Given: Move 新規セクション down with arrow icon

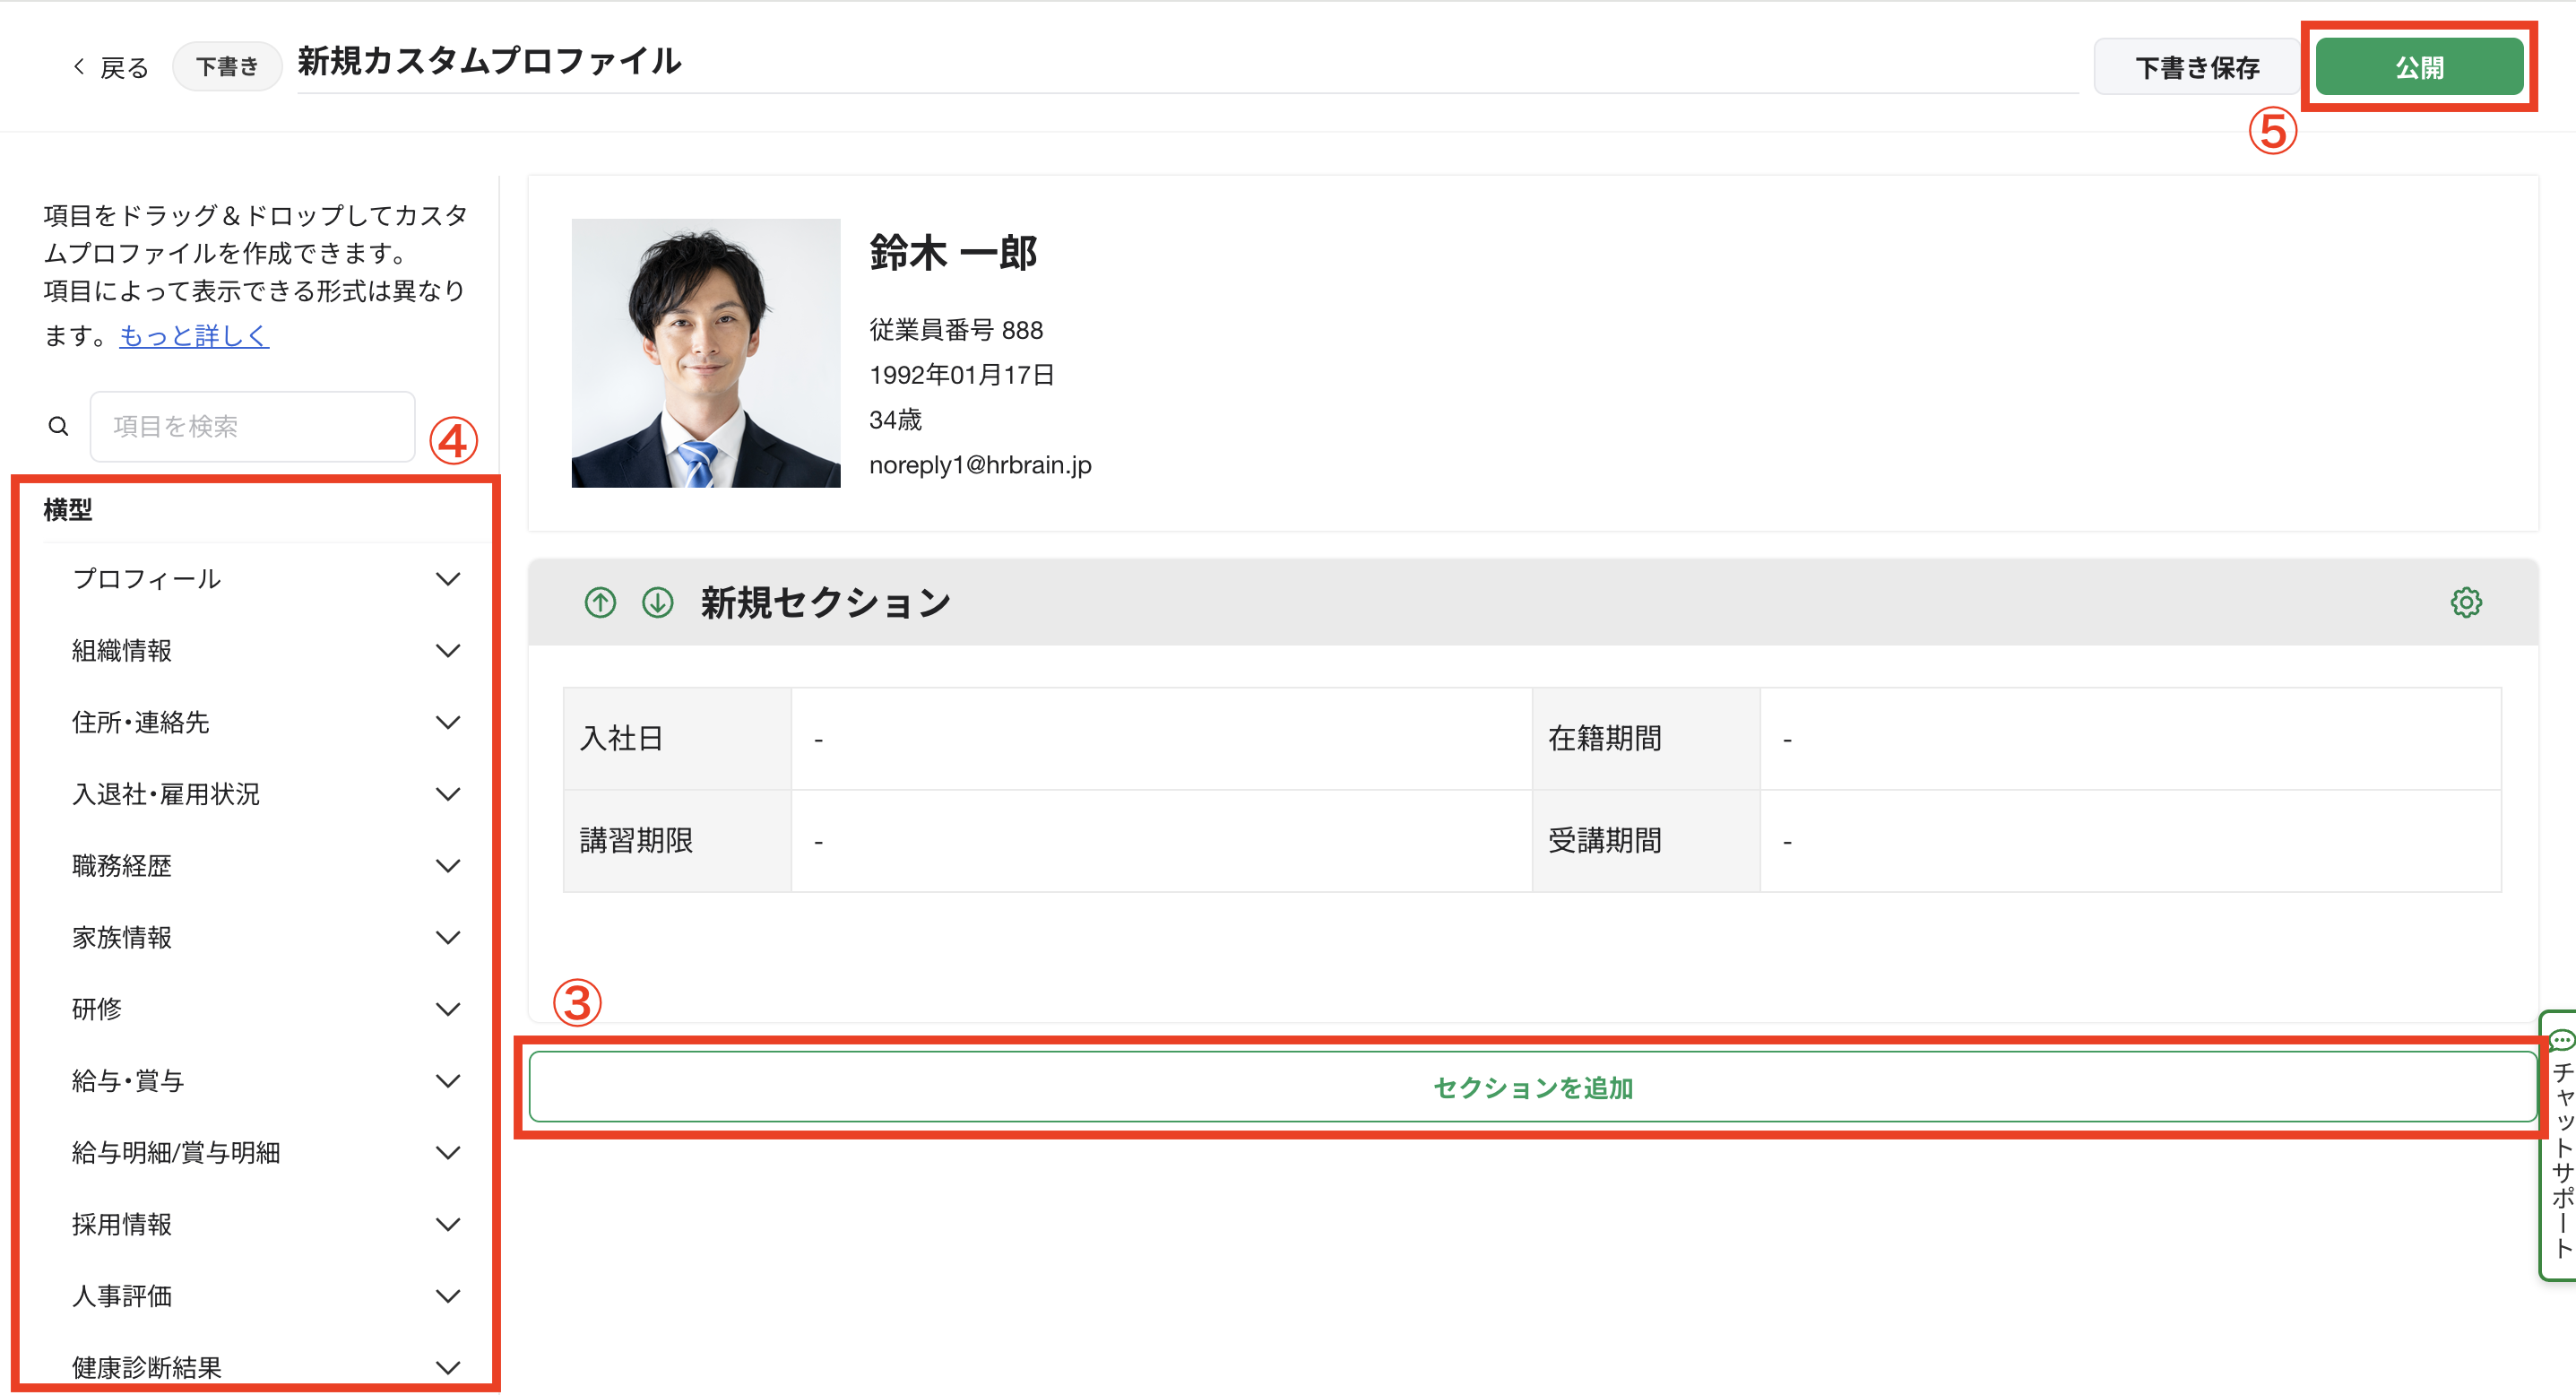Looking at the screenshot, I should [657, 603].
